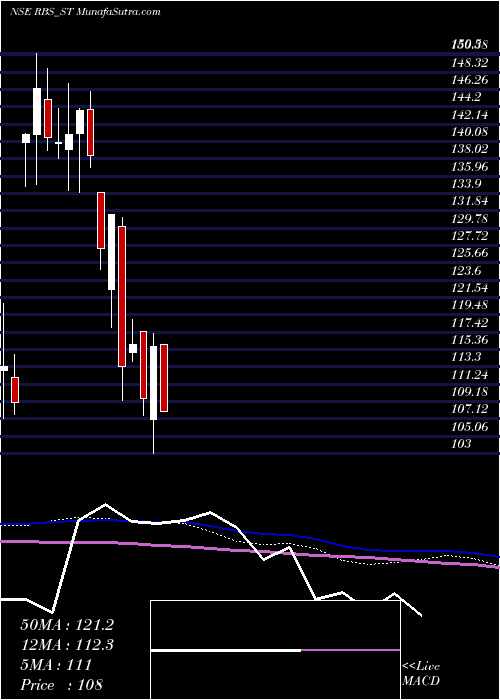Select the 115.36 price axis label
Viewport: 500px width, 700px height.
(x=469, y=340)
